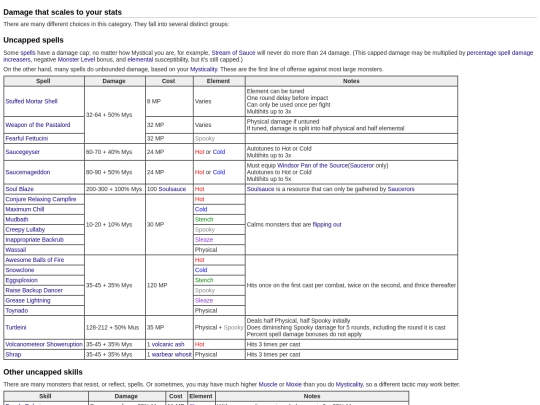Open the volcanic ash link
540x405 pixels.
pyautogui.click(x=168, y=344)
